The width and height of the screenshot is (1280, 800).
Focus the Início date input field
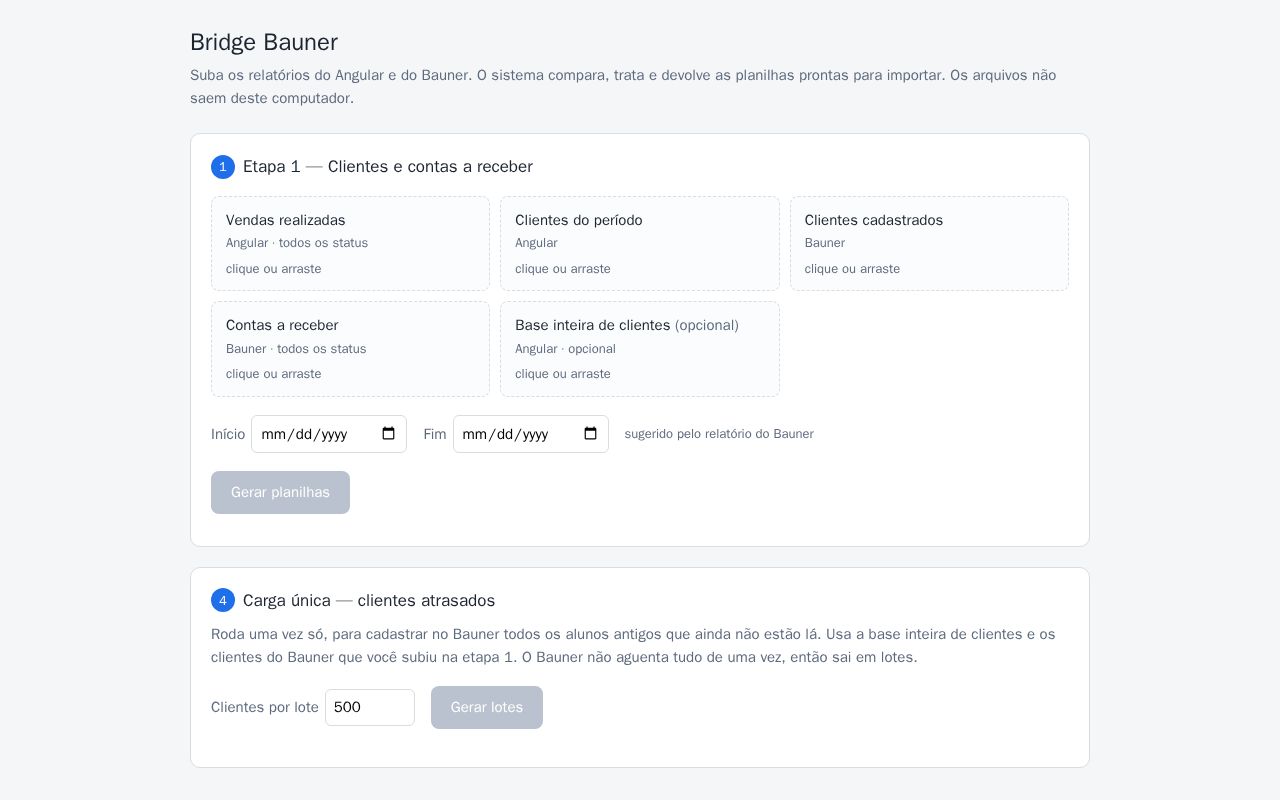(329, 434)
